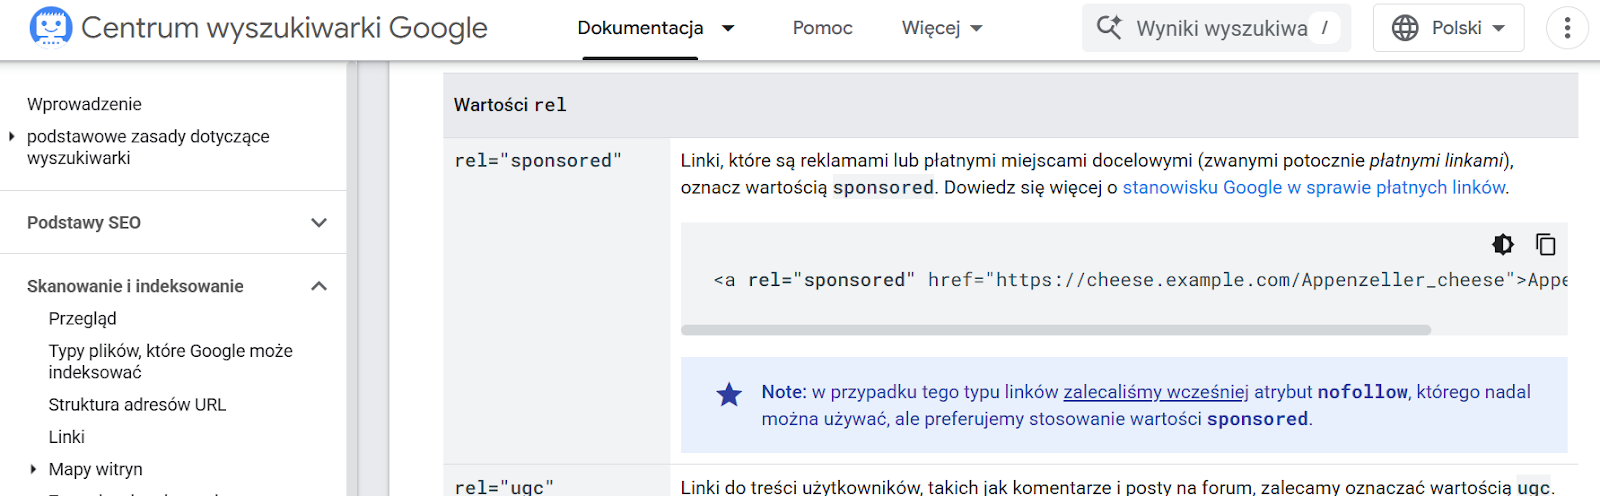
Task: Click the globe language icon
Action: (x=1405, y=28)
